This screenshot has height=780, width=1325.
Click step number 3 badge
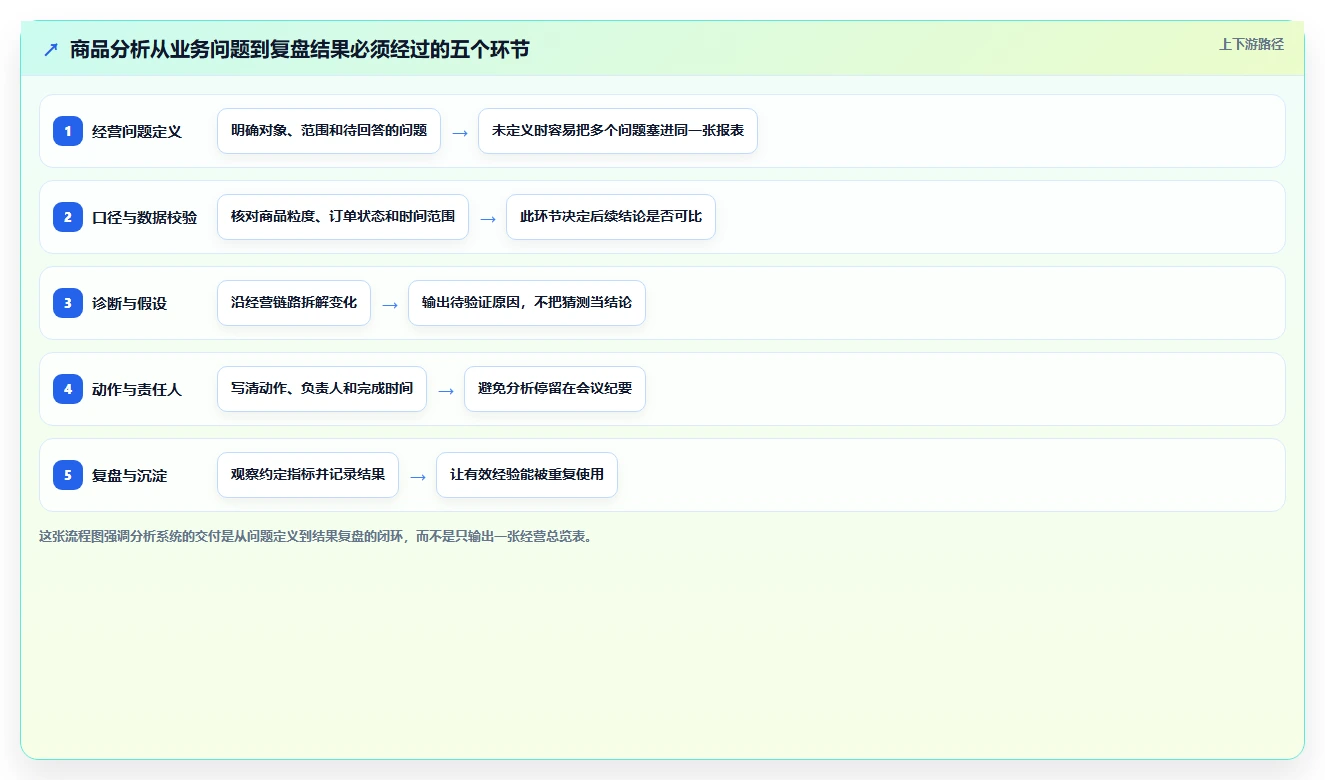[x=68, y=302]
